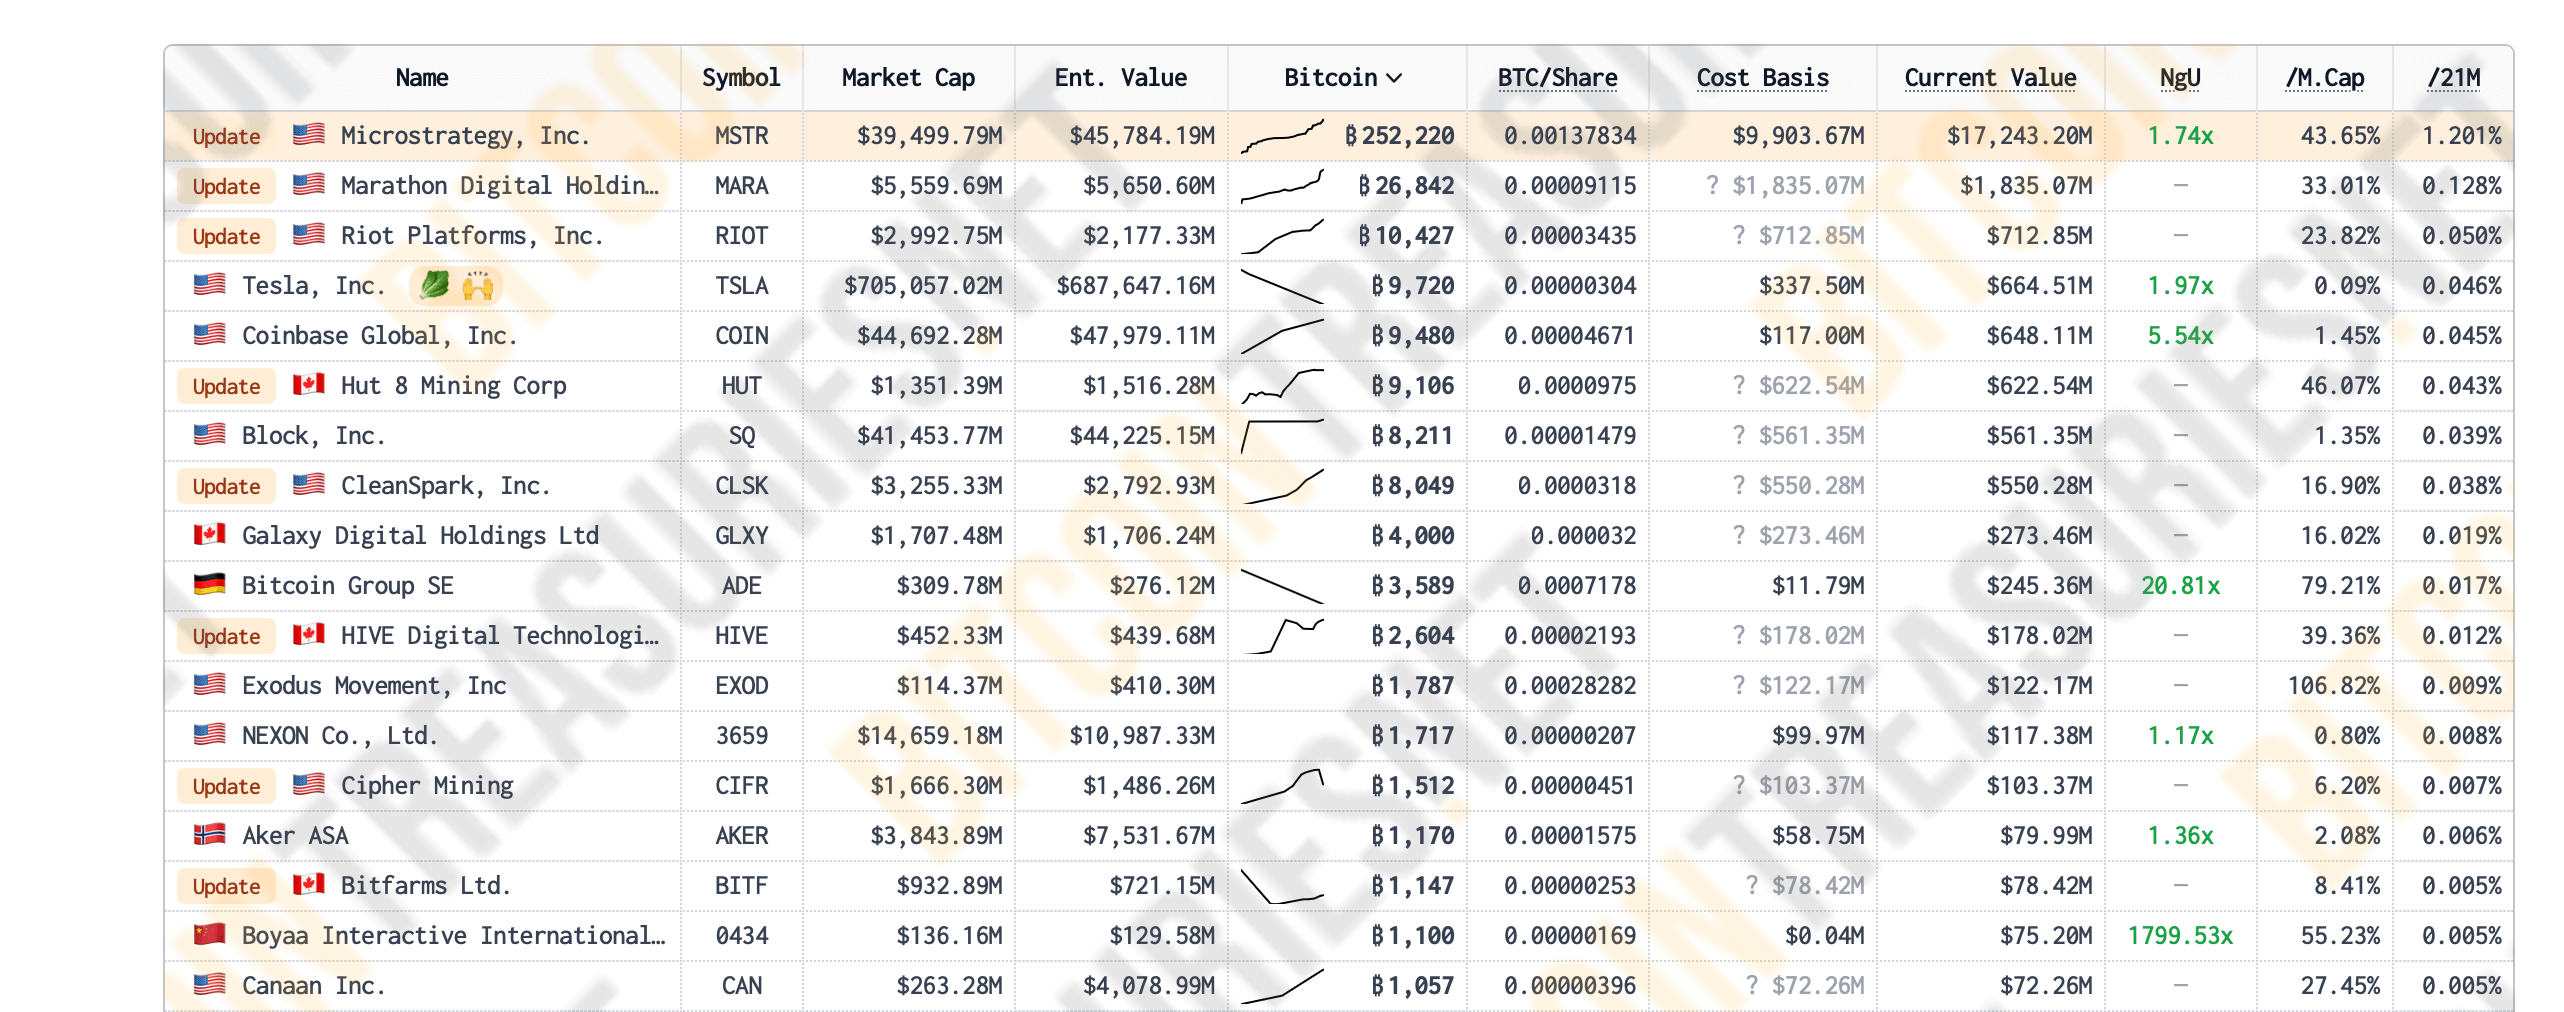This screenshot has height=1012, width=2564.
Task: Click the question mark by Canaan's cost basis
Action: [x=1752, y=985]
